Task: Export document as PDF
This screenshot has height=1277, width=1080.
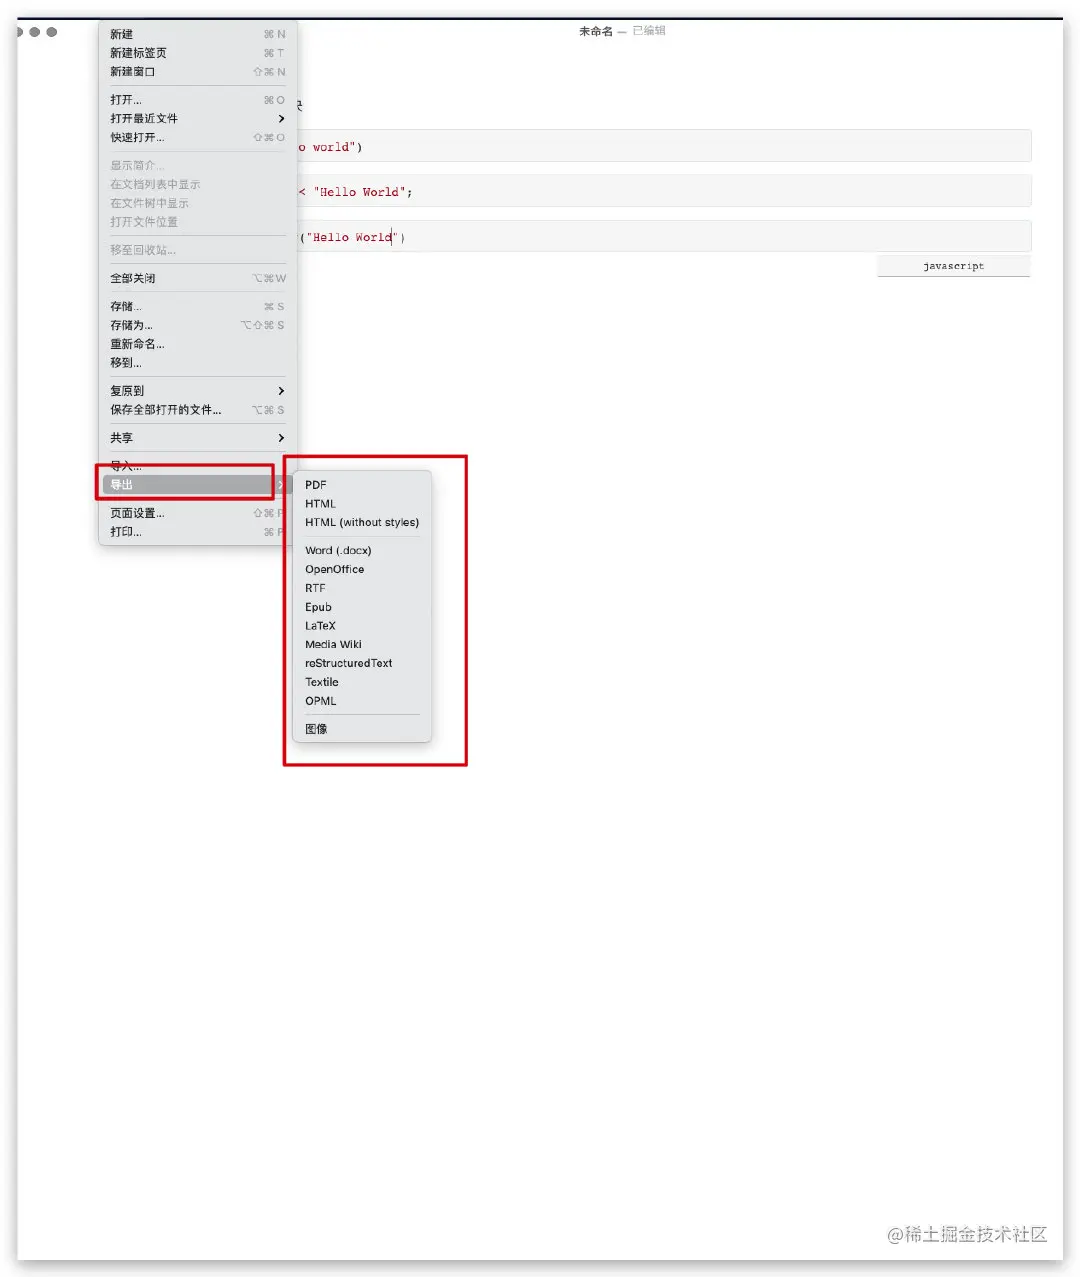Action: click(362, 485)
